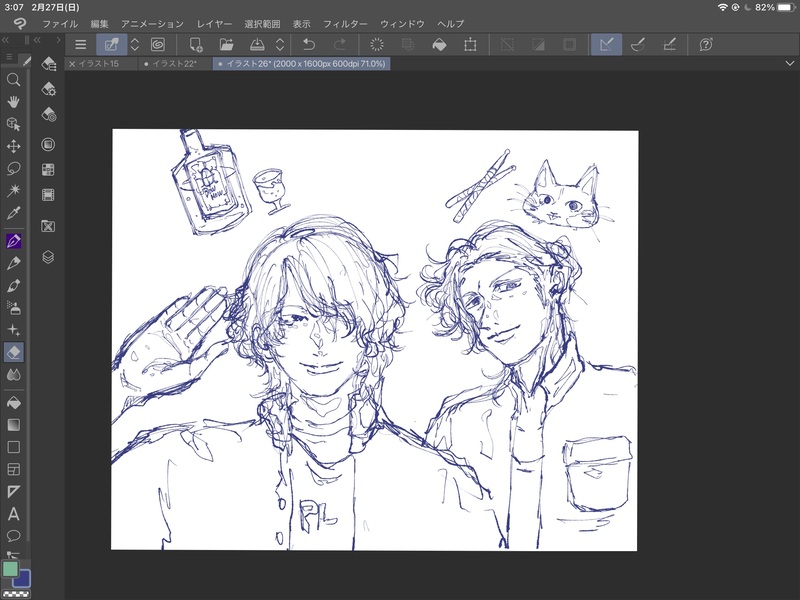Select the Auto select magic wand tool
This screenshot has width=800, height=600.
(14, 190)
